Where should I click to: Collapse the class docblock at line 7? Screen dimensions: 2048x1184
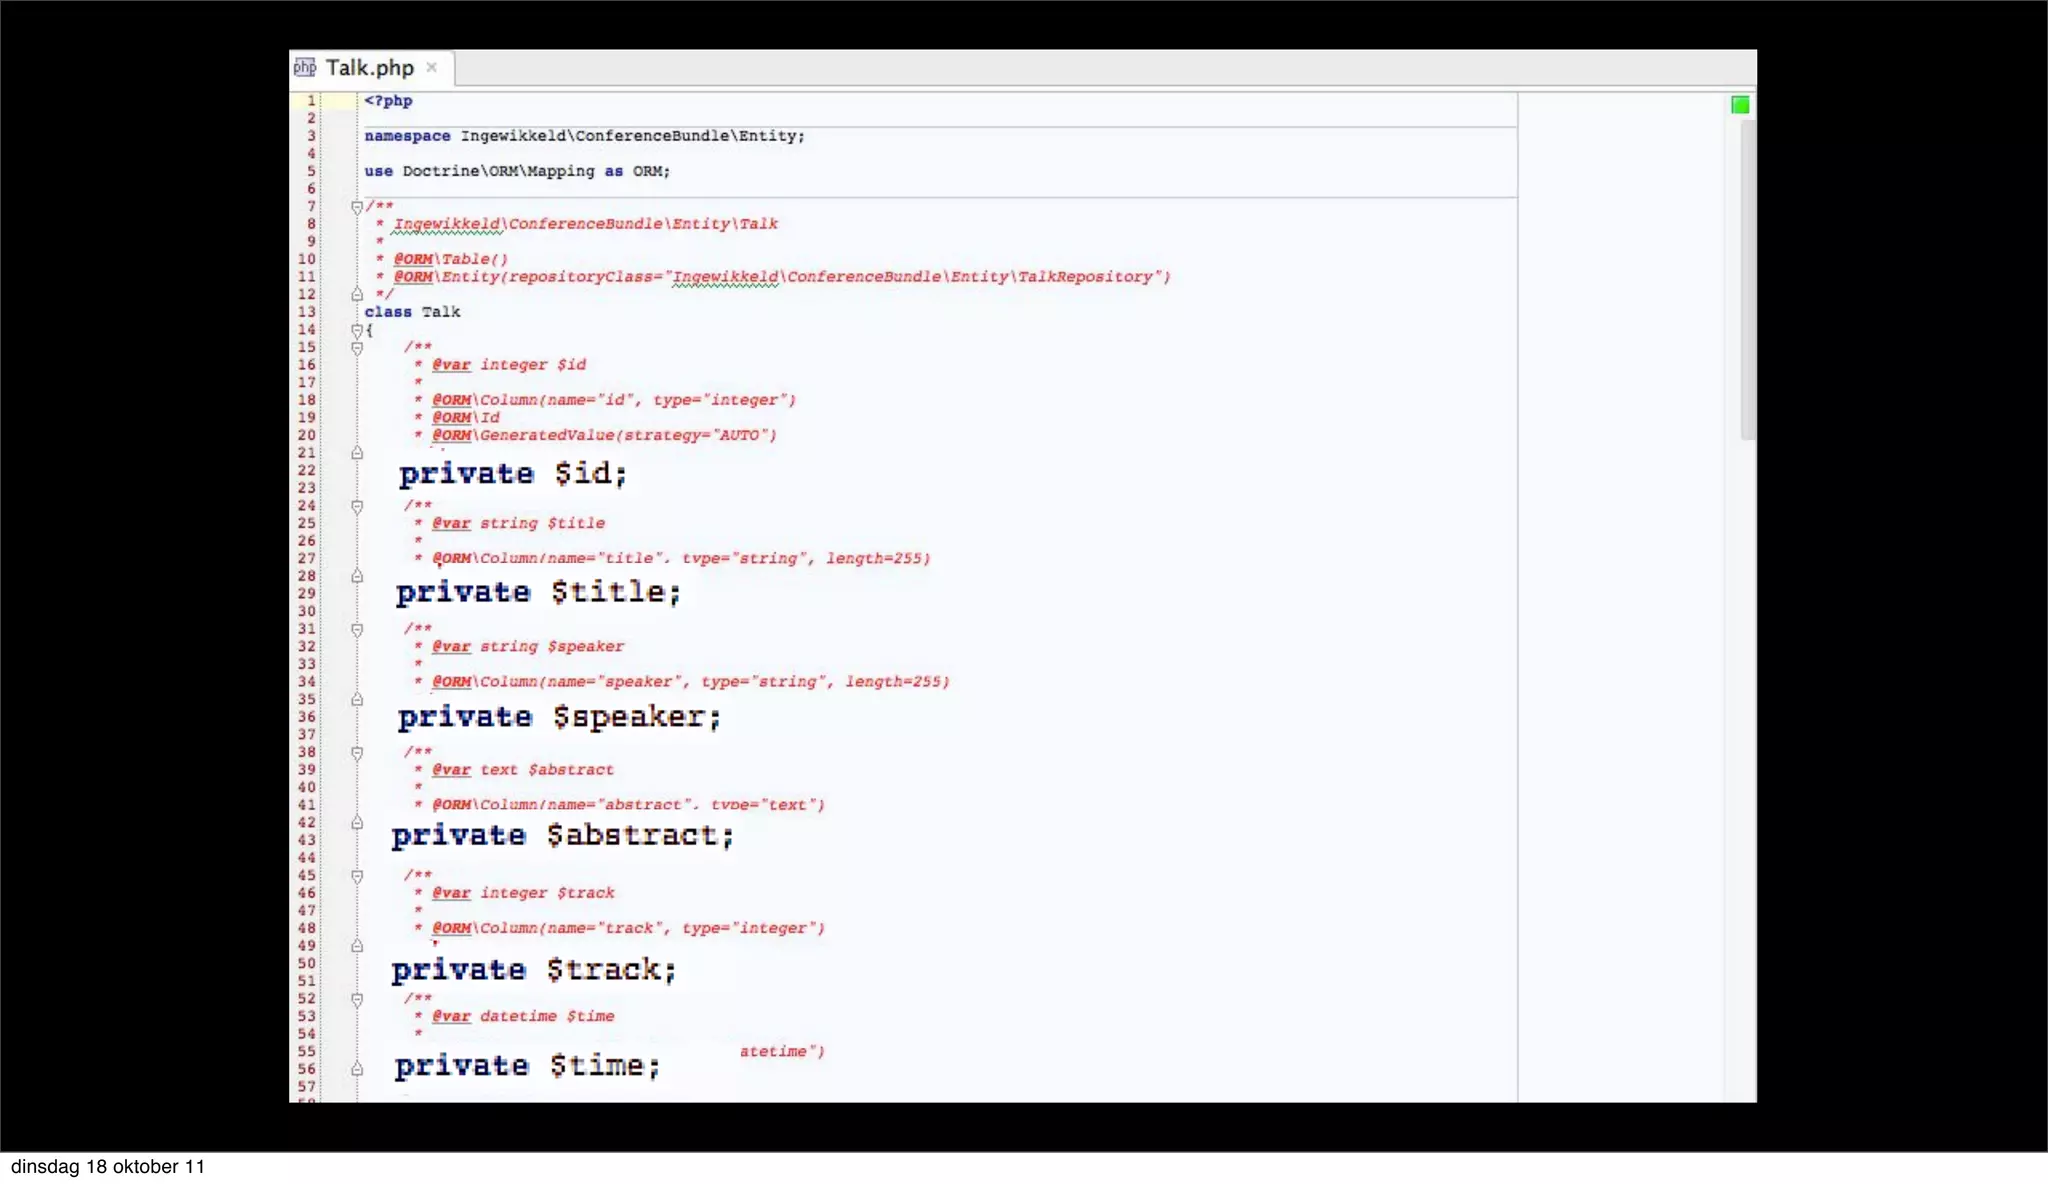(357, 207)
